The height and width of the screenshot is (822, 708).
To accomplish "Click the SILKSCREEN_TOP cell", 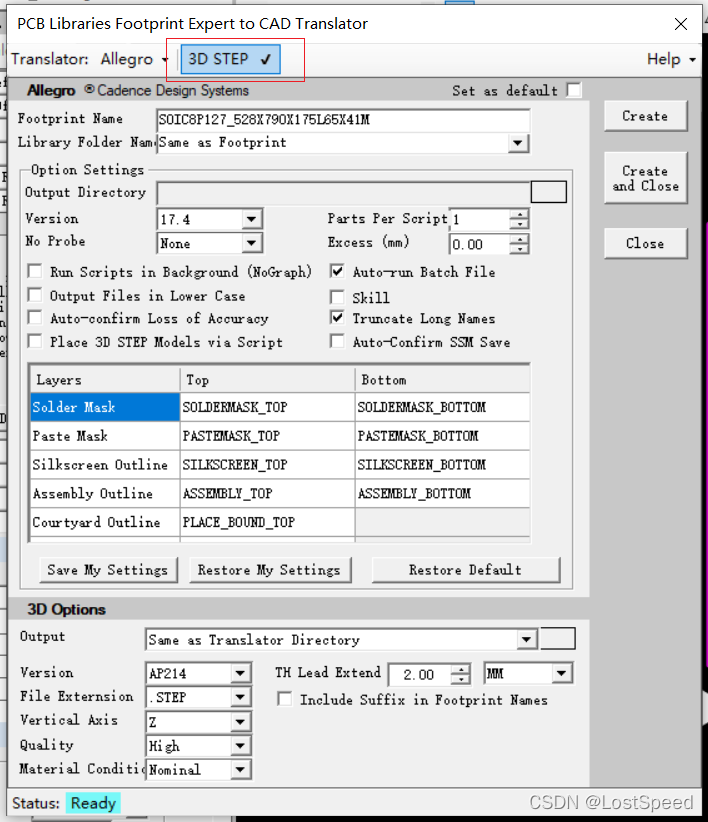I will pyautogui.click(x=267, y=465).
